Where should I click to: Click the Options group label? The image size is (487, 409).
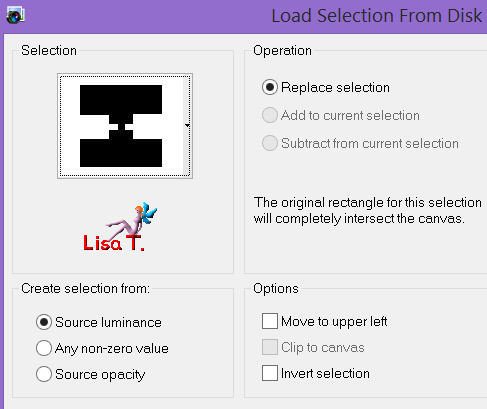[276, 289]
